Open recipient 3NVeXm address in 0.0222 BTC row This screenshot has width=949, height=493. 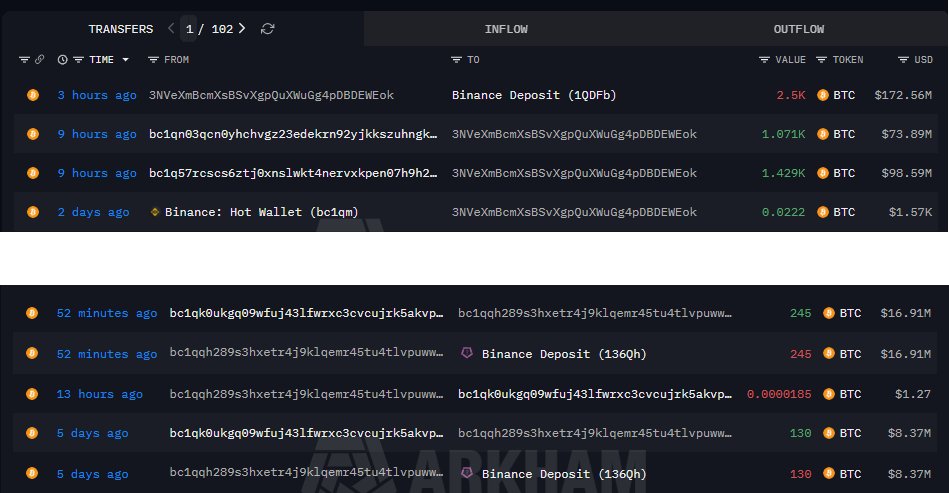point(574,212)
